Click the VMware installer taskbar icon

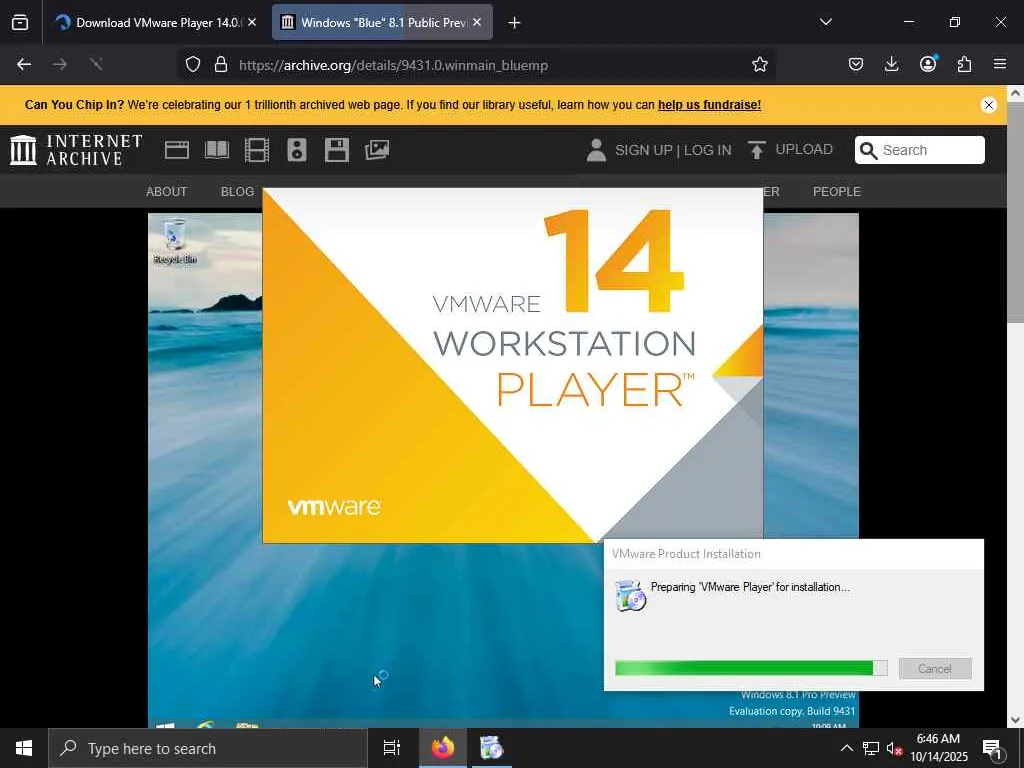tap(491, 748)
